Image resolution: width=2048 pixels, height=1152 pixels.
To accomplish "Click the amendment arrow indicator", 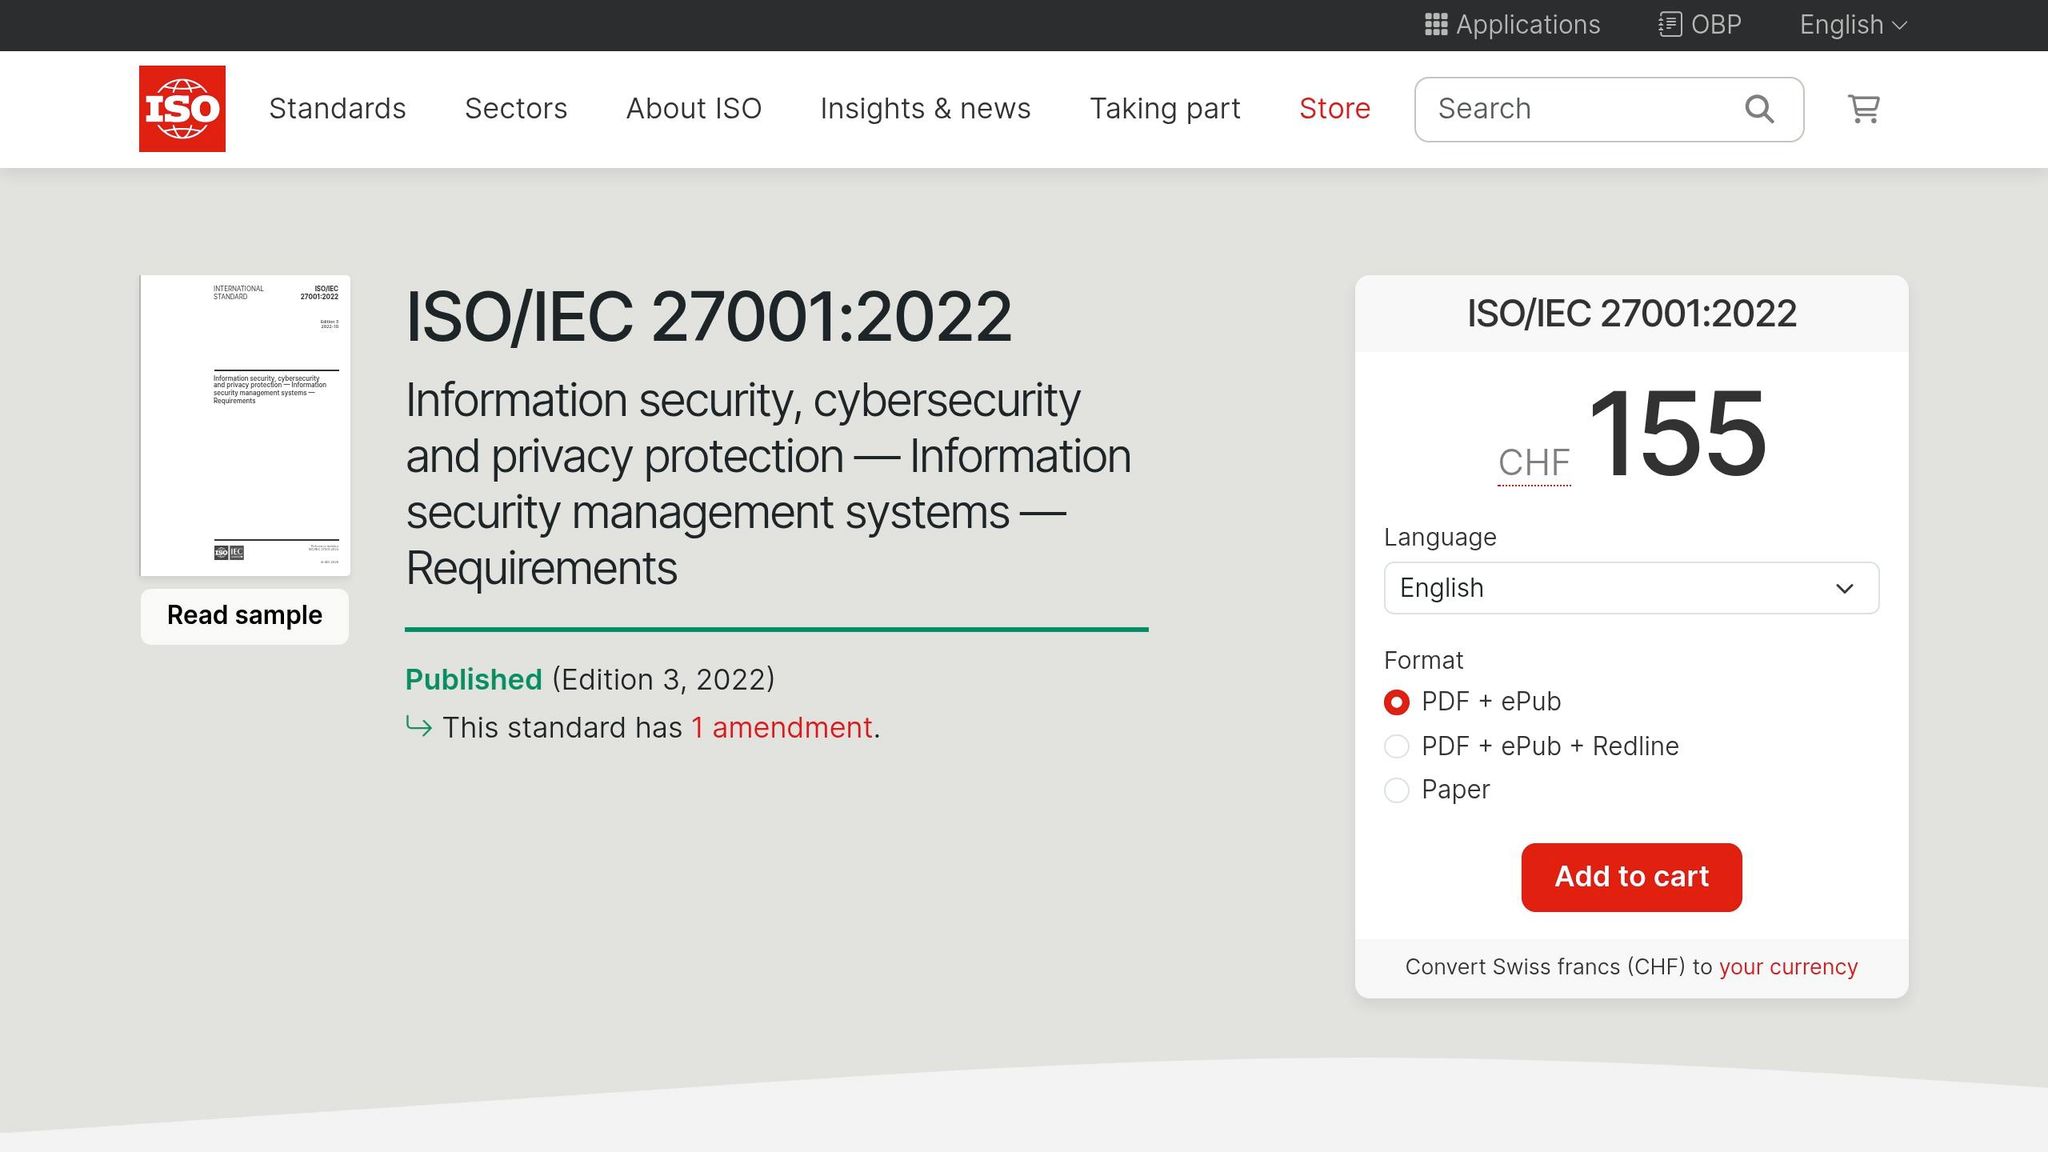I will [x=419, y=727].
